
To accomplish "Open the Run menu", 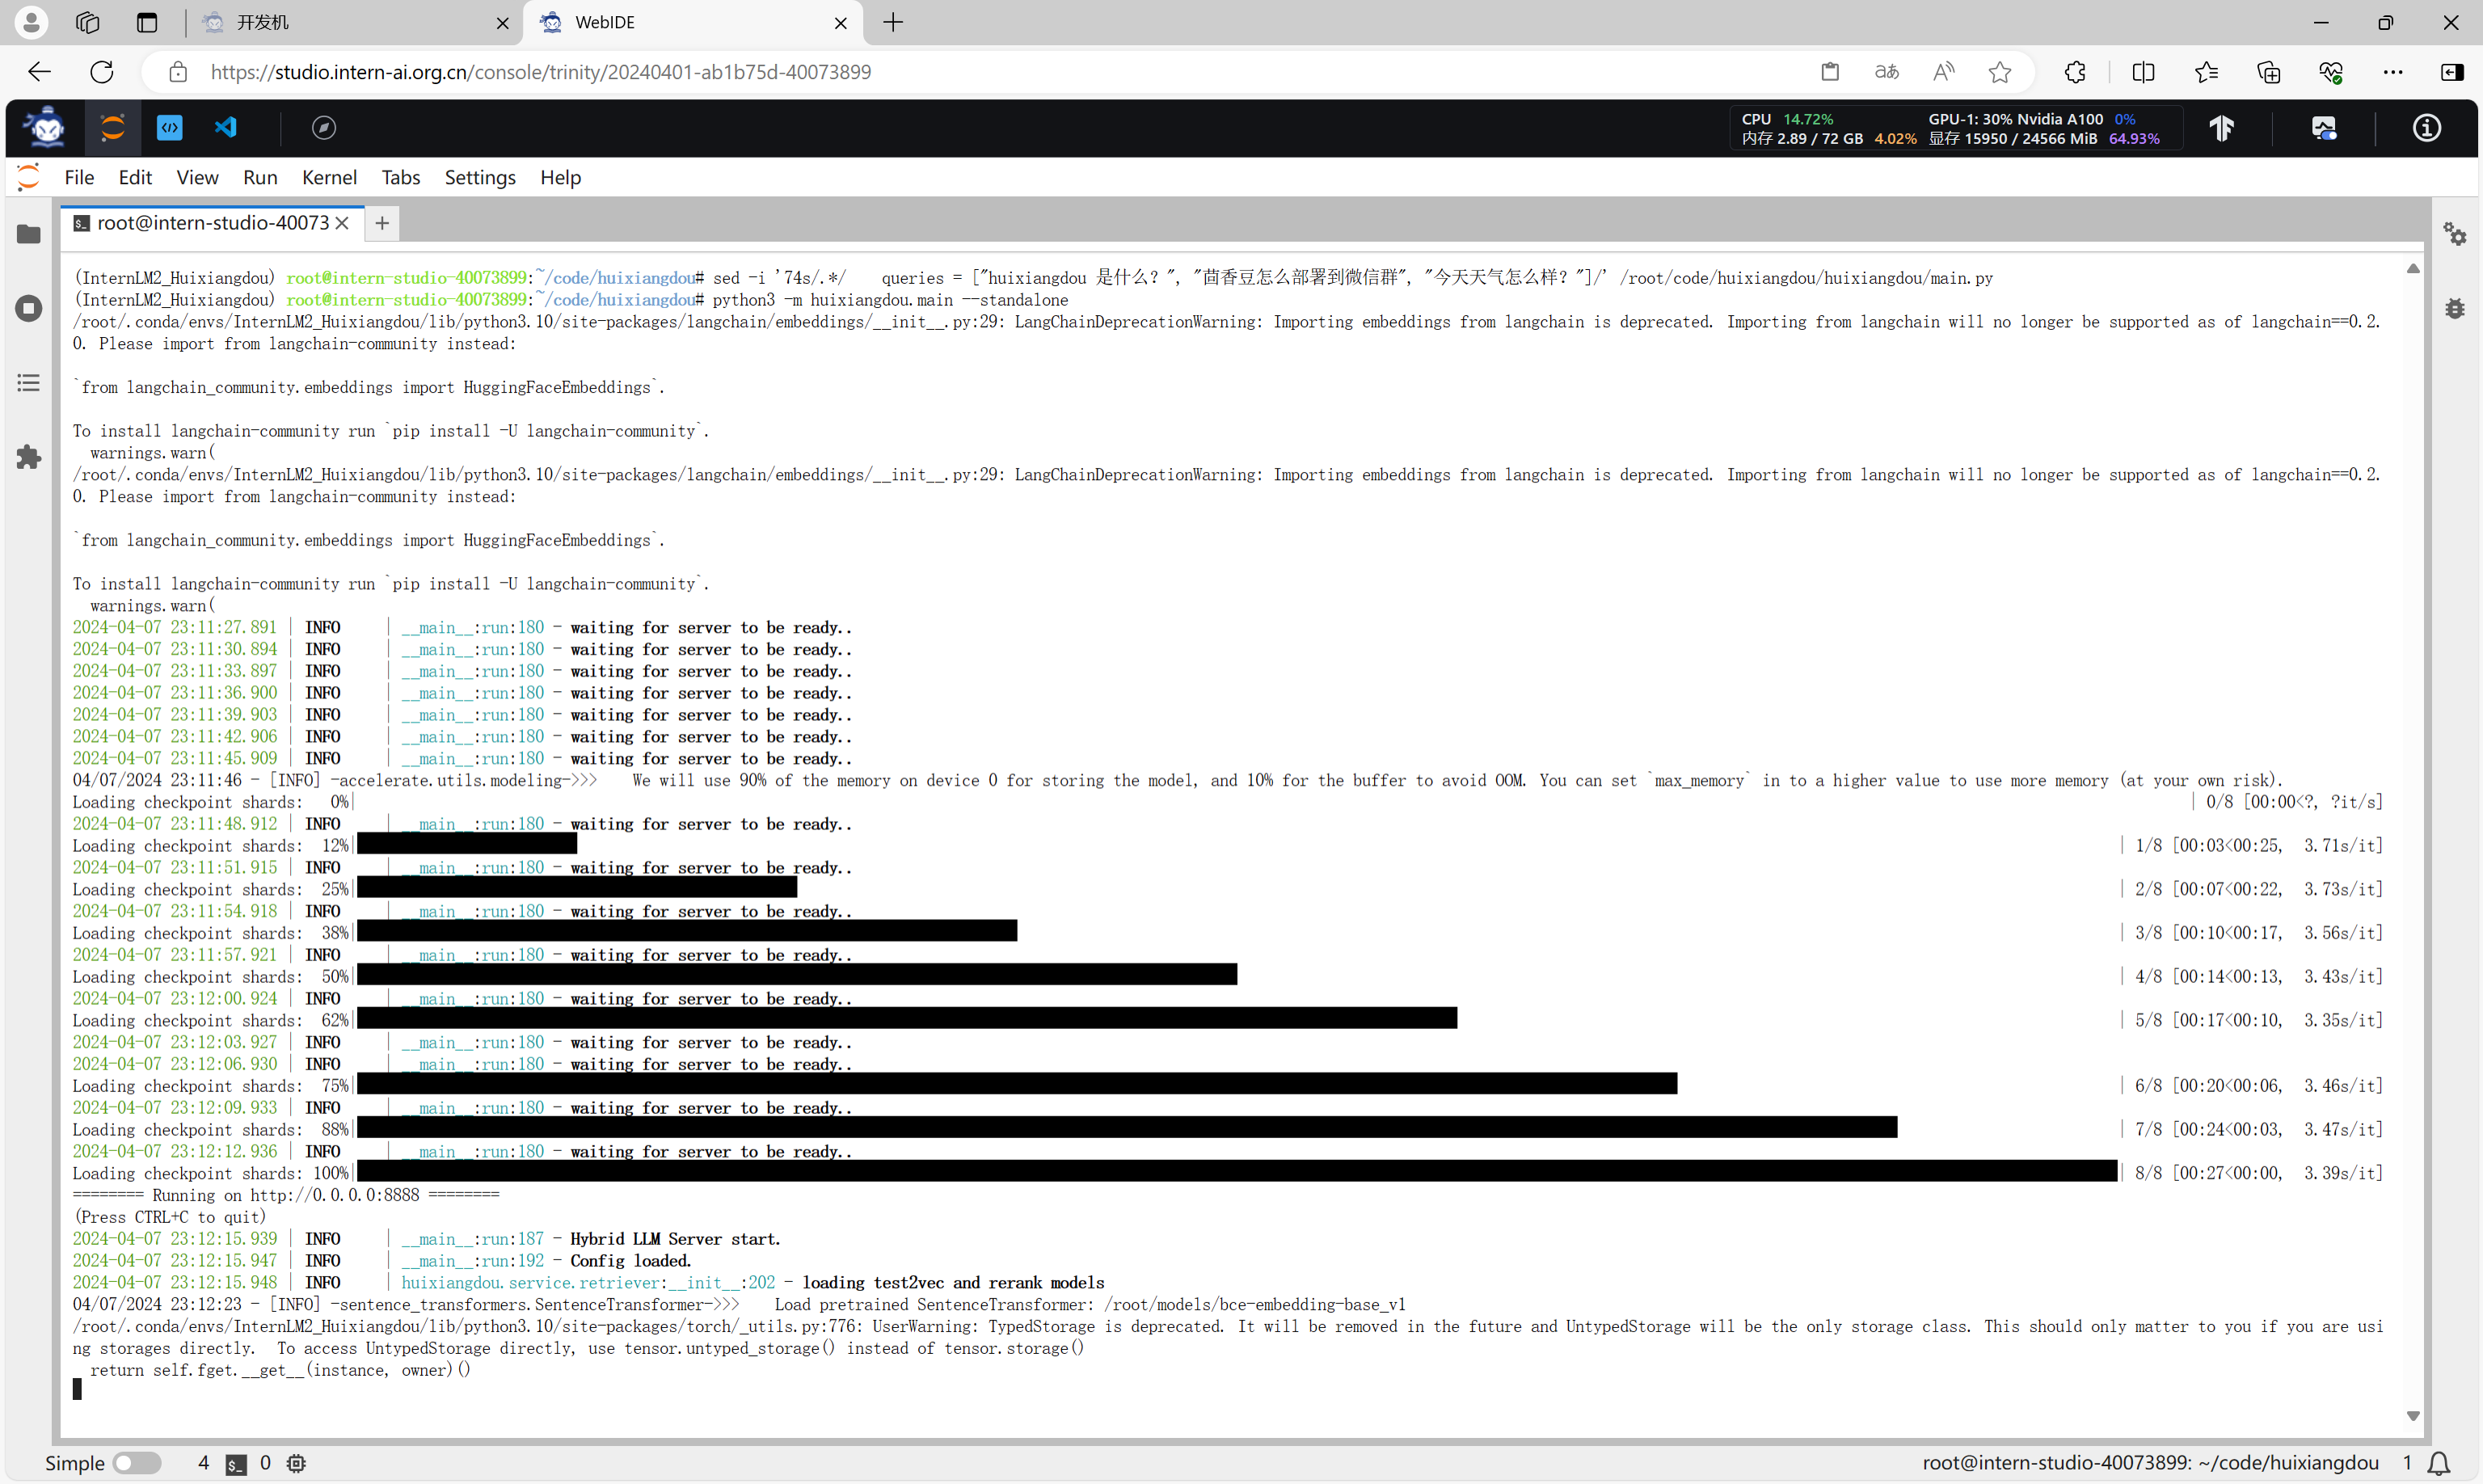I will pyautogui.click(x=260, y=177).
